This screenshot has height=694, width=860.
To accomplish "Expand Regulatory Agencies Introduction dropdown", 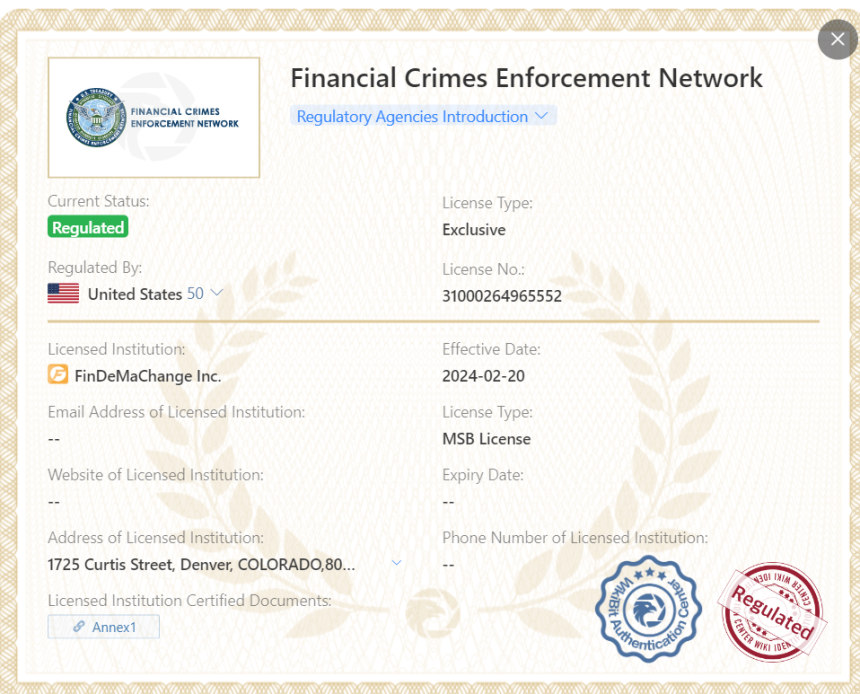I will pos(422,116).
